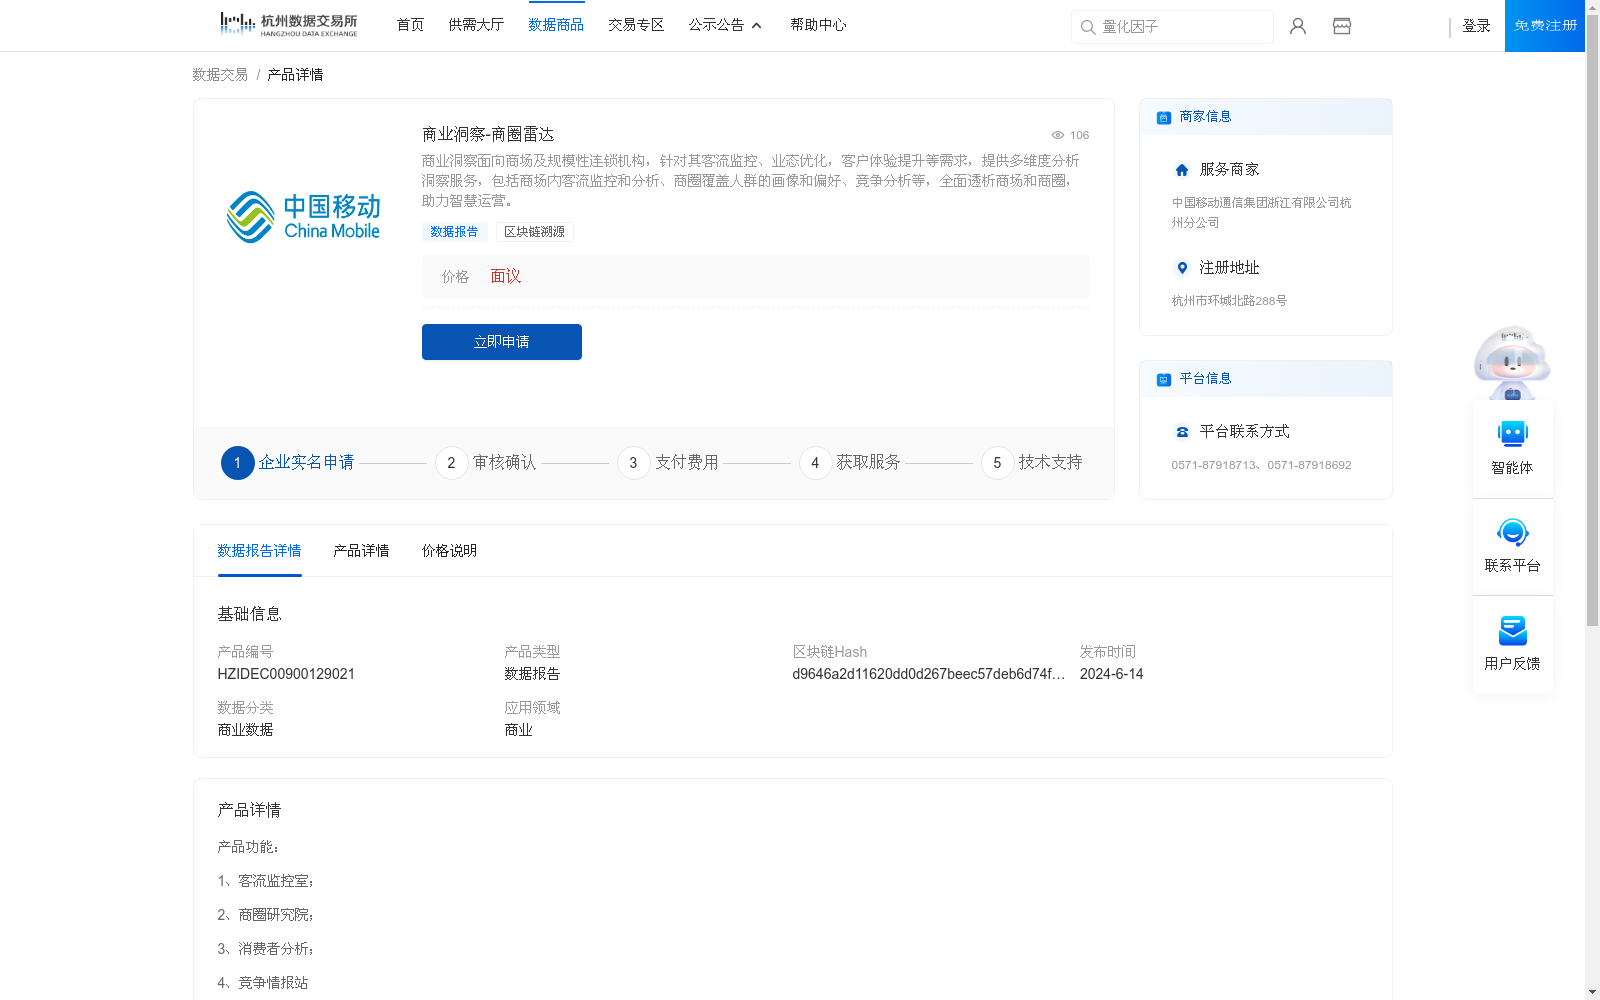Click the China Mobile product logo

click(x=303, y=217)
